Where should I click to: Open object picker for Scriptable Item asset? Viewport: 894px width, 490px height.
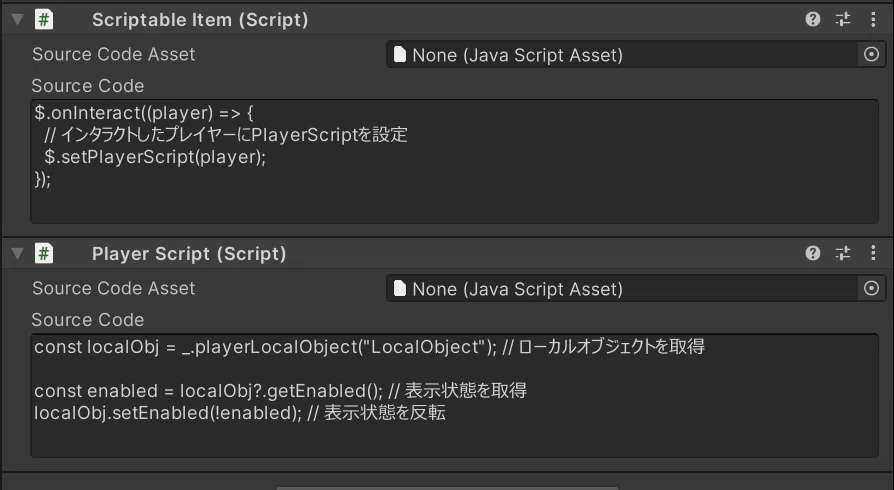(x=871, y=55)
